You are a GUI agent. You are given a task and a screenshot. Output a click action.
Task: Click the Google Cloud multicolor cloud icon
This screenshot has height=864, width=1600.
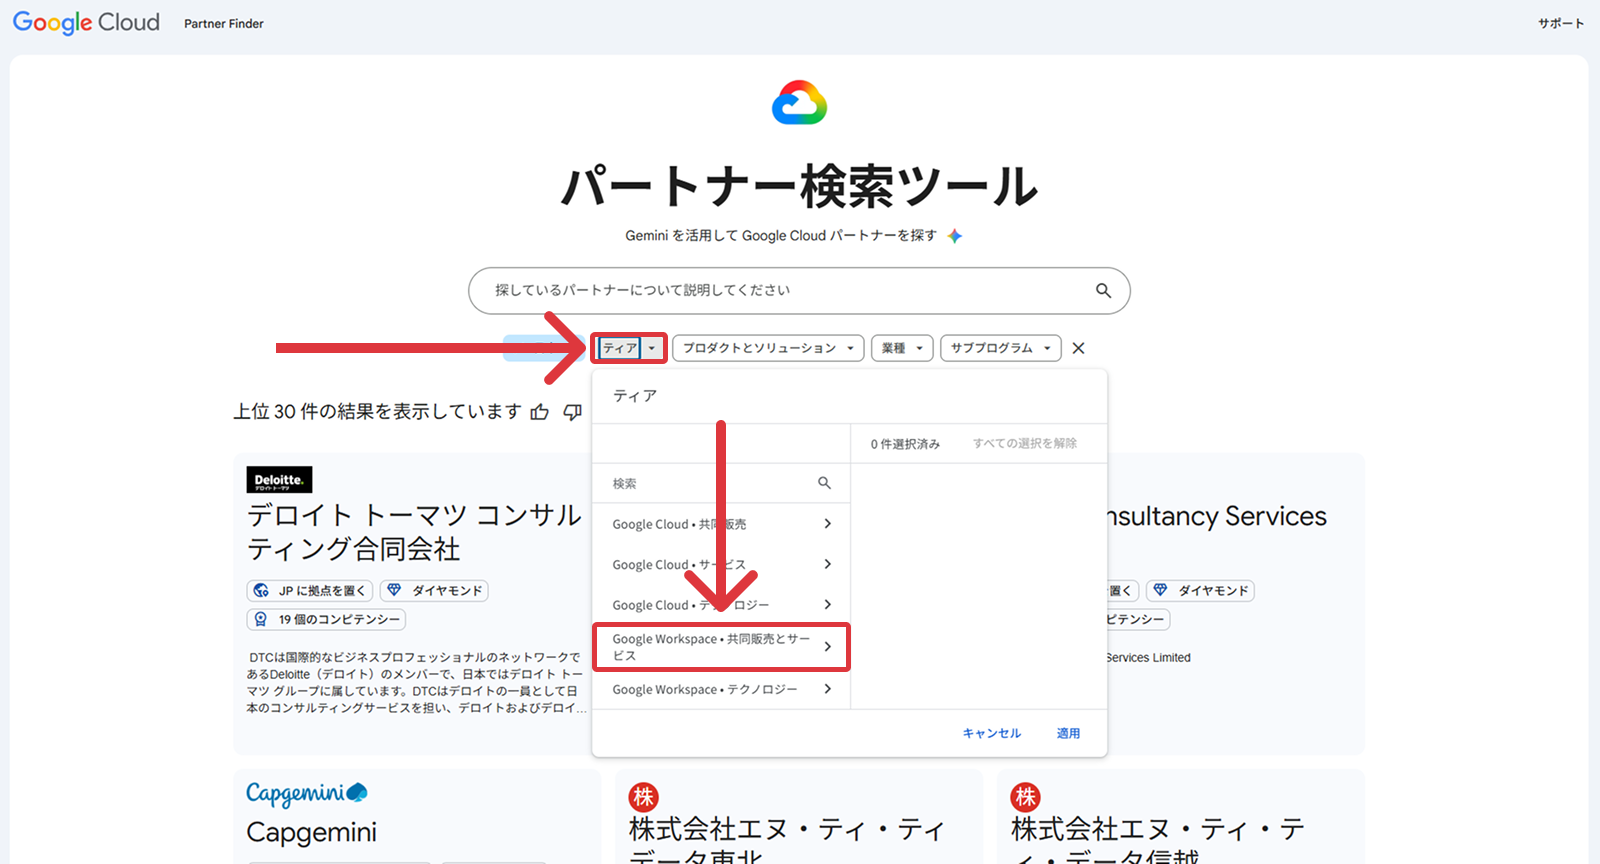[799, 103]
